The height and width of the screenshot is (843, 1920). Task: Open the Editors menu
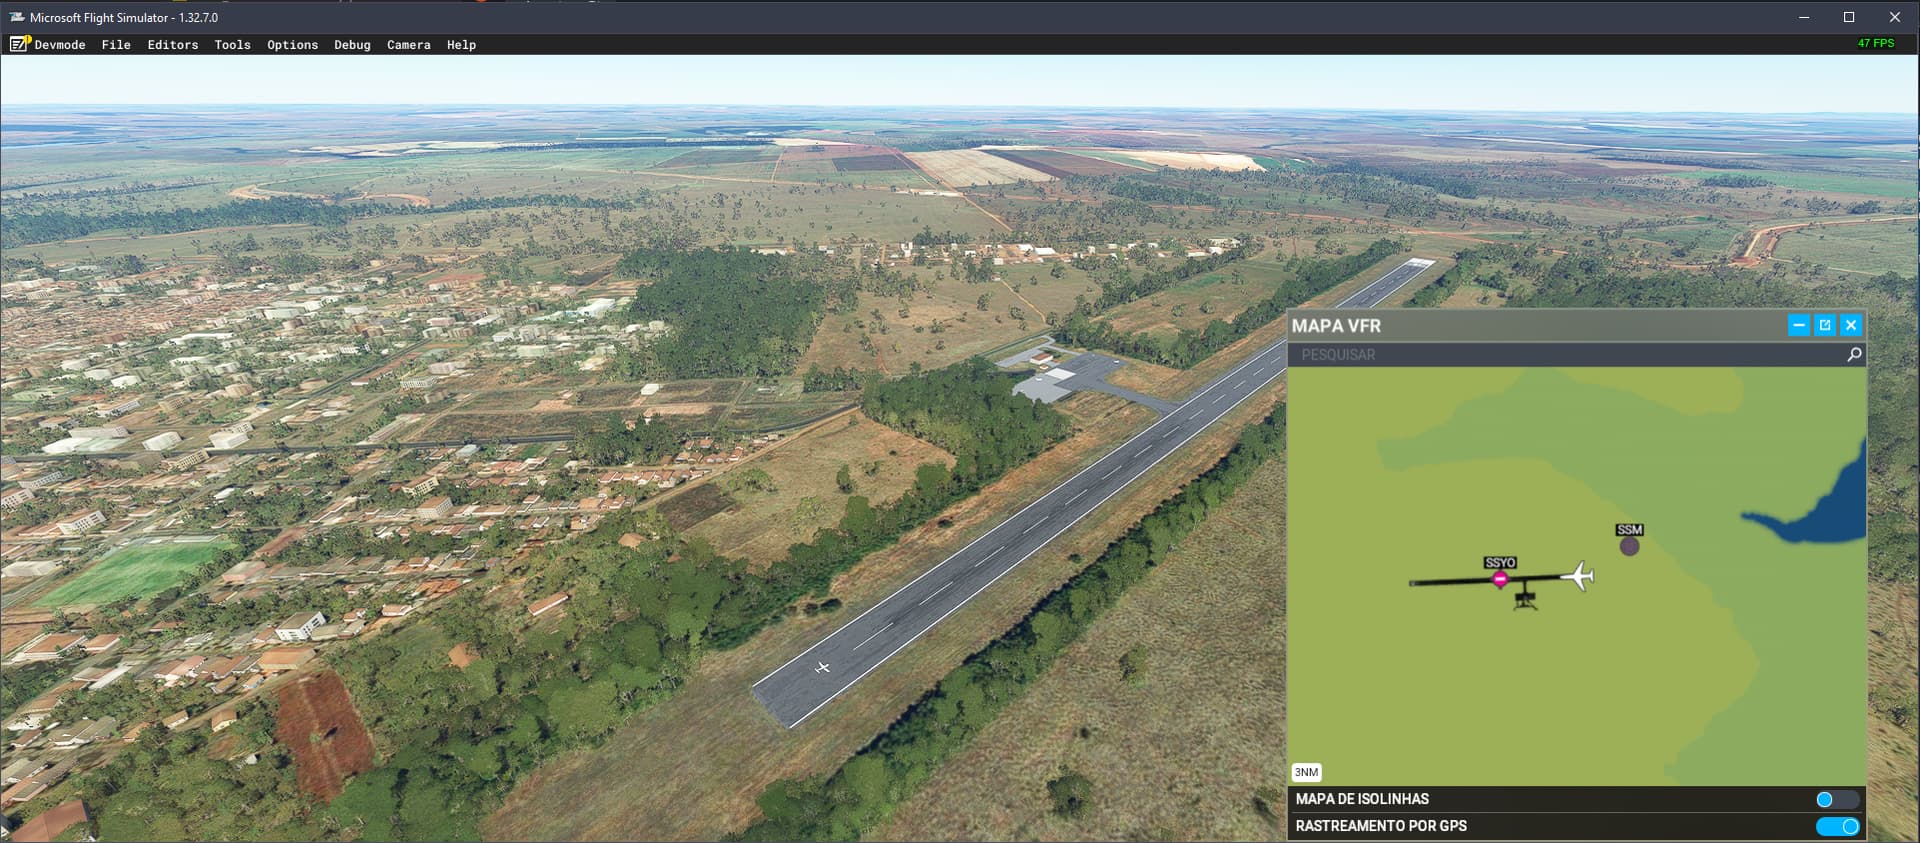pos(173,45)
